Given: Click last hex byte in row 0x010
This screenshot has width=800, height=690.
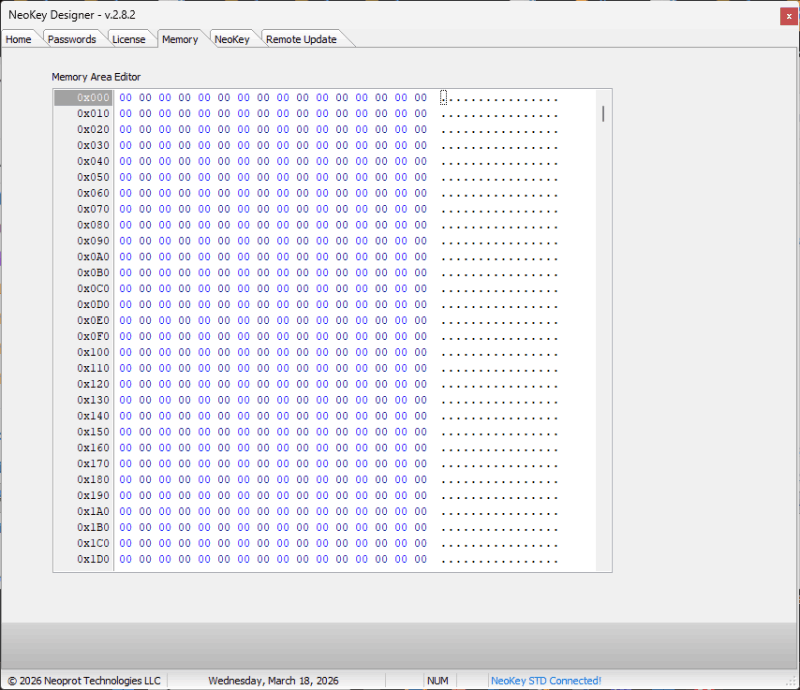Looking at the screenshot, I should pyautogui.click(x=421, y=114).
